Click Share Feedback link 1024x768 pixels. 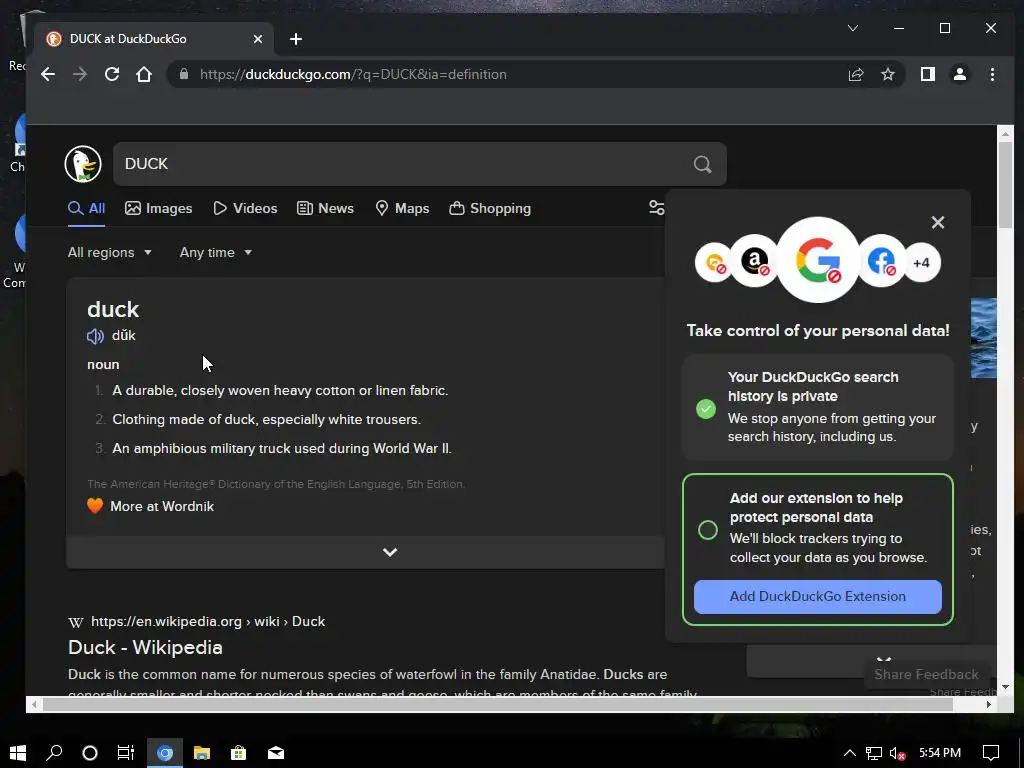[x=926, y=675]
